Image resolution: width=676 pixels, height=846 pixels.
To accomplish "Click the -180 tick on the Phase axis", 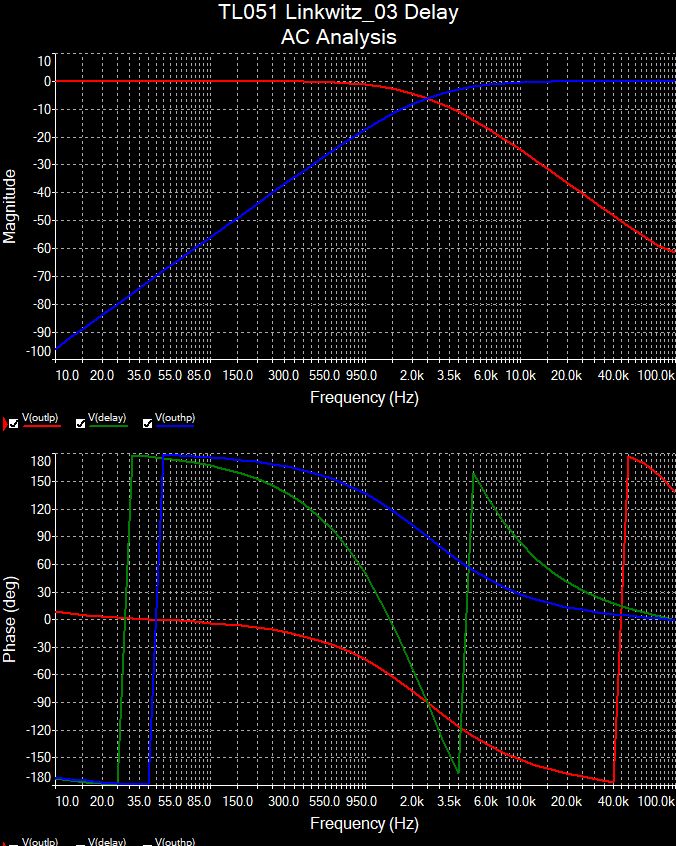I will [38, 777].
